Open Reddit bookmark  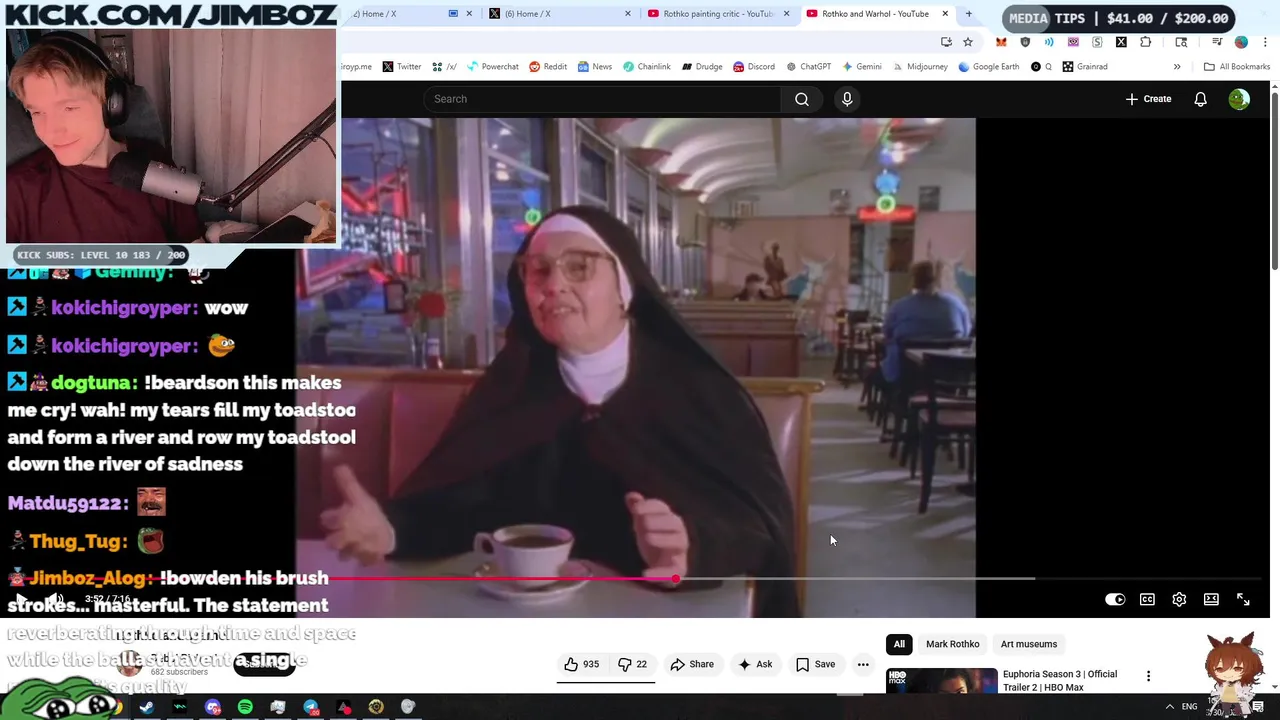[x=548, y=67]
